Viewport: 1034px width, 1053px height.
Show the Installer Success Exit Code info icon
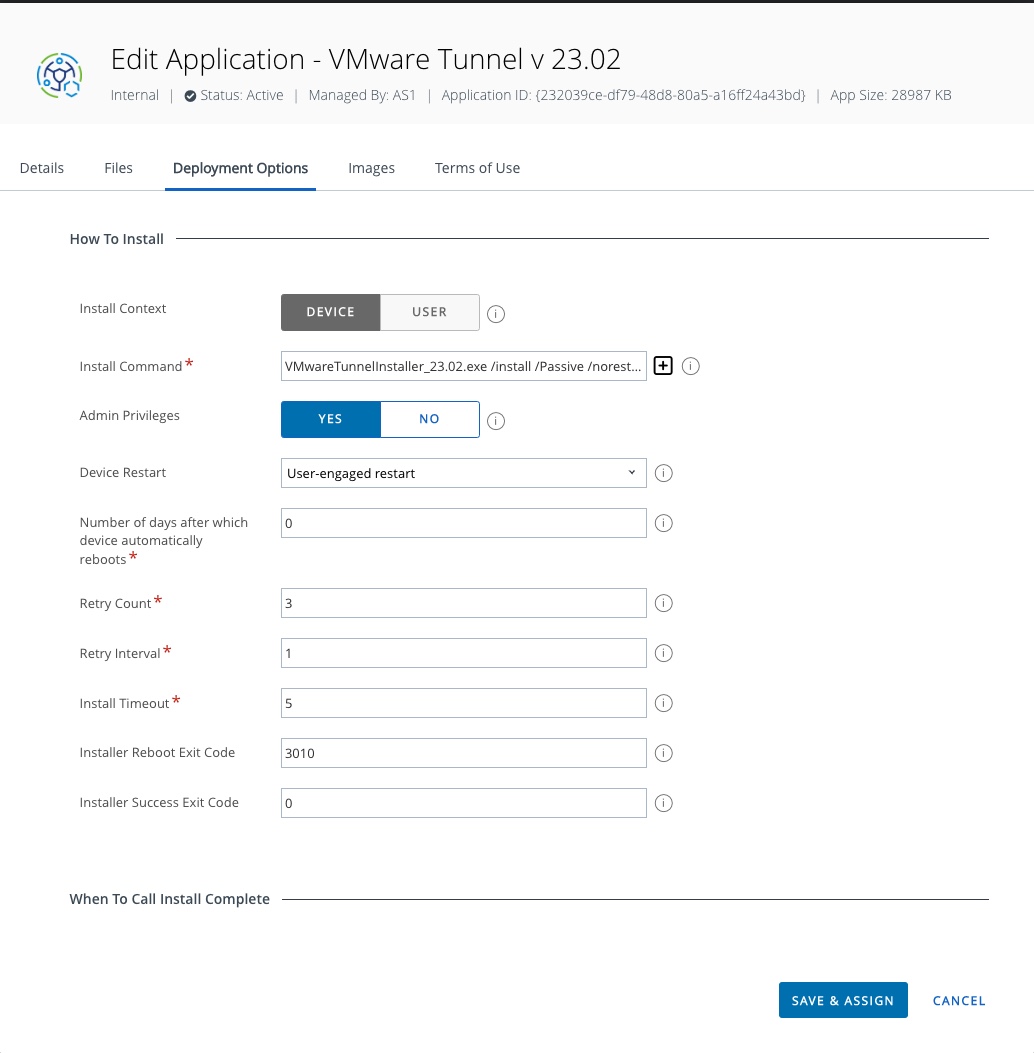tap(663, 803)
